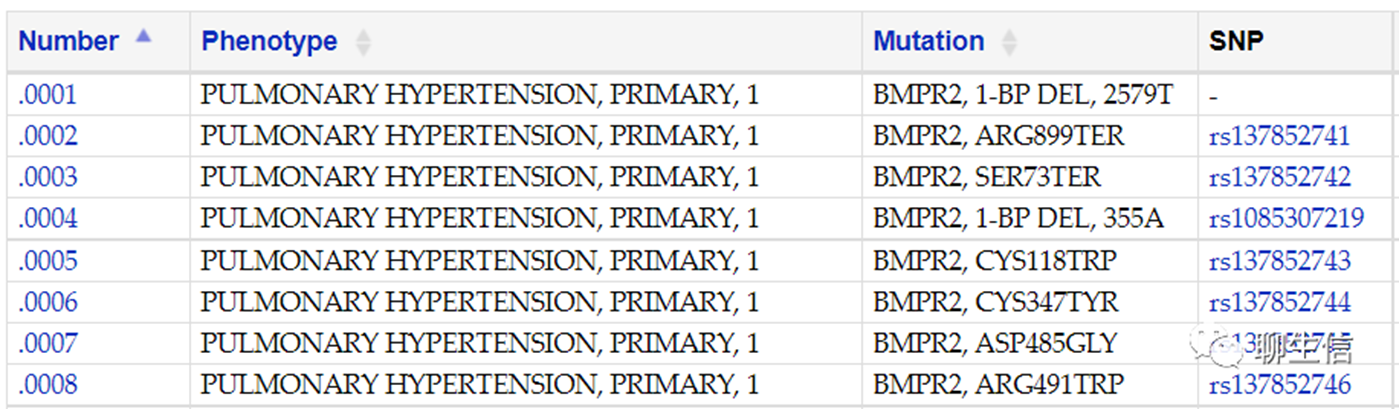Open allelic variant .0007 link
This screenshot has width=1399, height=409.
[x=48, y=344]
